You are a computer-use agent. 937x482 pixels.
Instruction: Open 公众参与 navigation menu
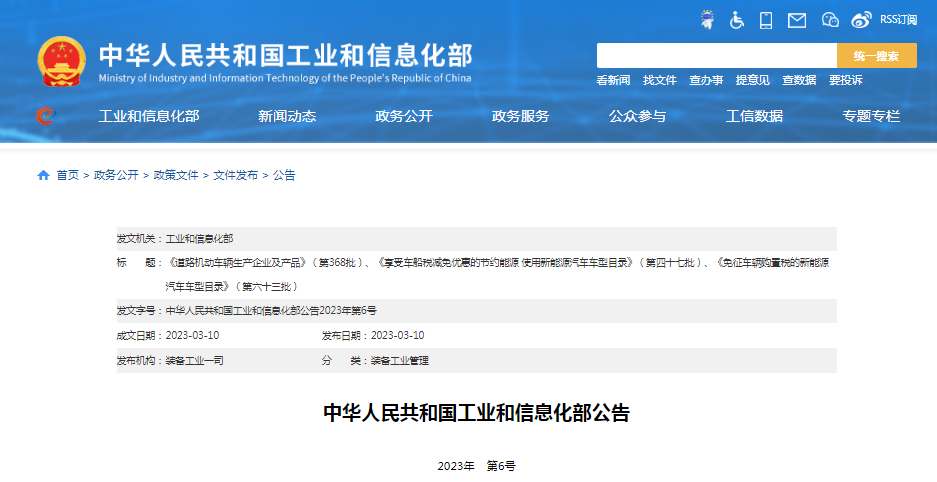pyautogui.click(x=638, y=116)
